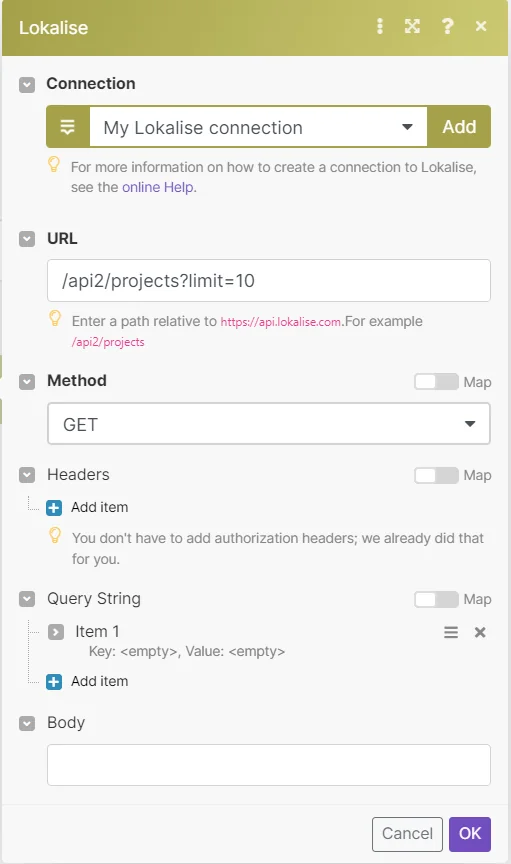This screenshot has height=864, width=511.
Task: Collapse the Headers section arrow
Action: click(x=27, y=475)
